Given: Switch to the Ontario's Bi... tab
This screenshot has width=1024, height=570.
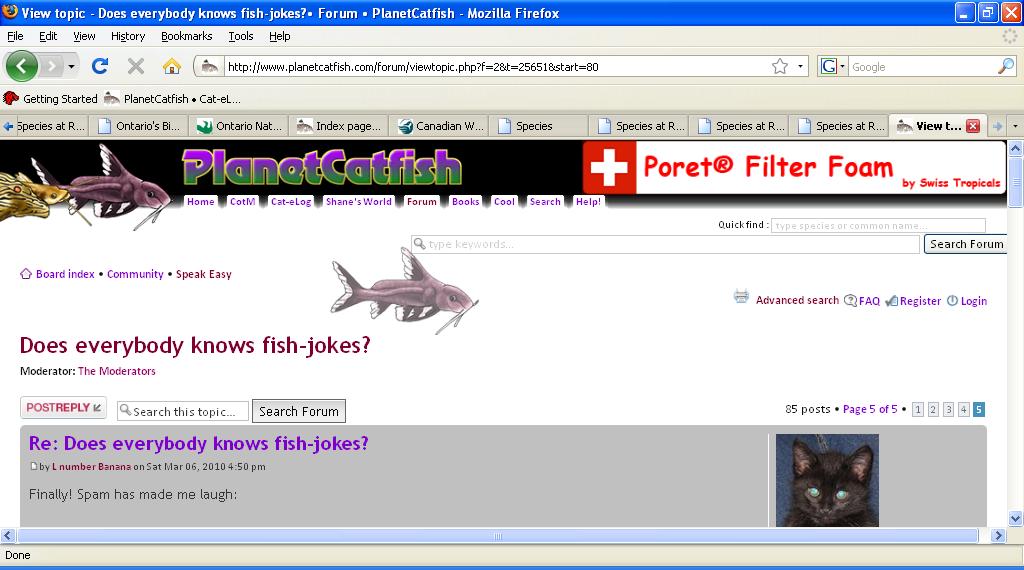Looking at the screenshot, I should (x=138, y=126).
